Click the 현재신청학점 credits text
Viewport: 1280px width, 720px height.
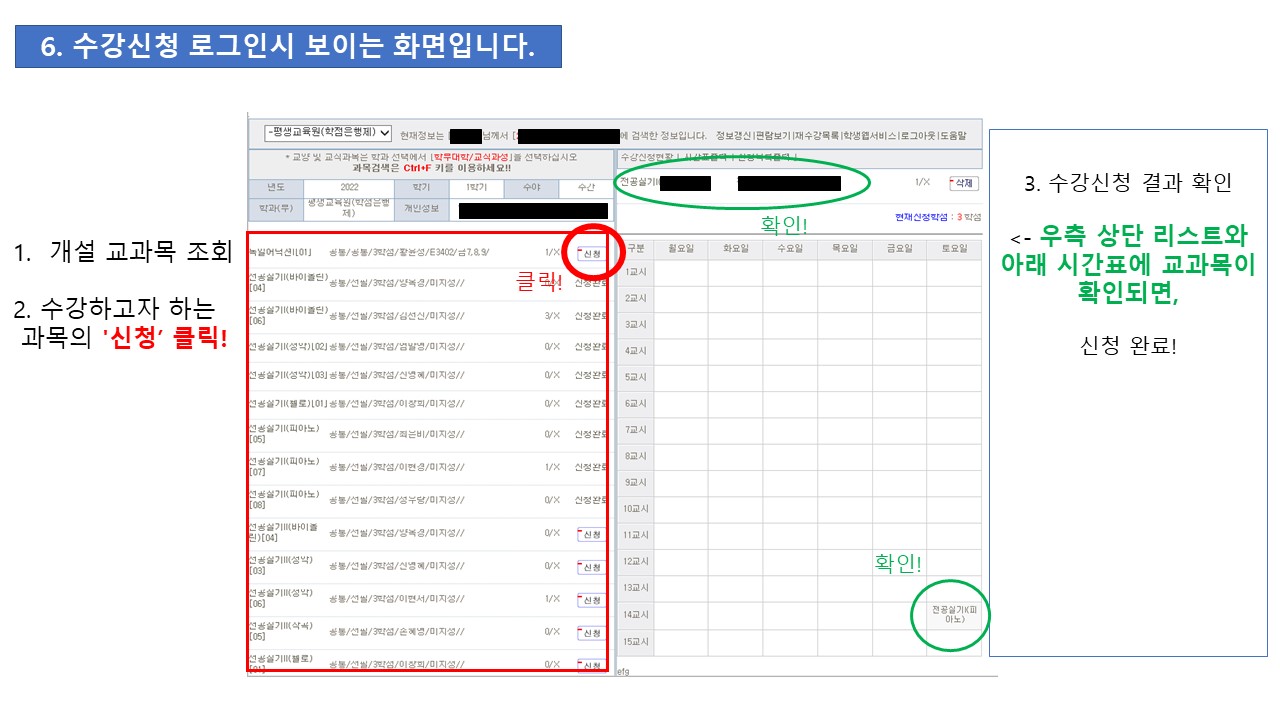[939, 217]
